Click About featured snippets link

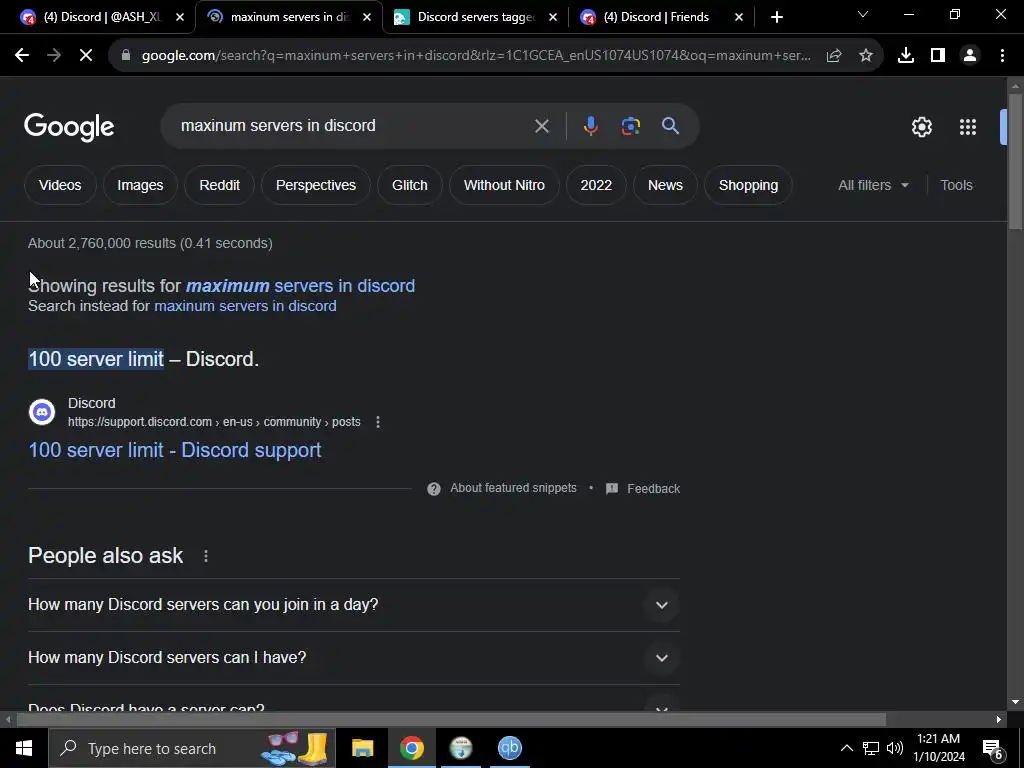click(x=513, y=488)
